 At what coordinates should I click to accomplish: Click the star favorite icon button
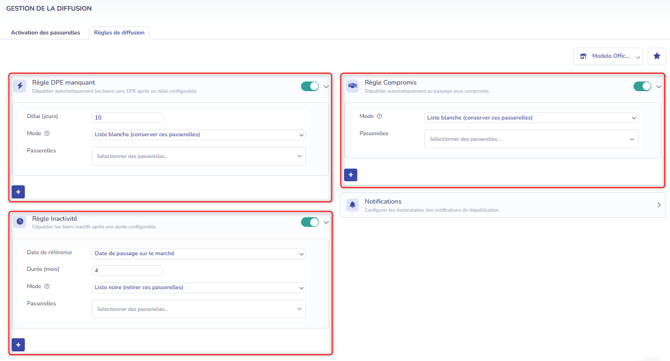(x=657, y=56)
